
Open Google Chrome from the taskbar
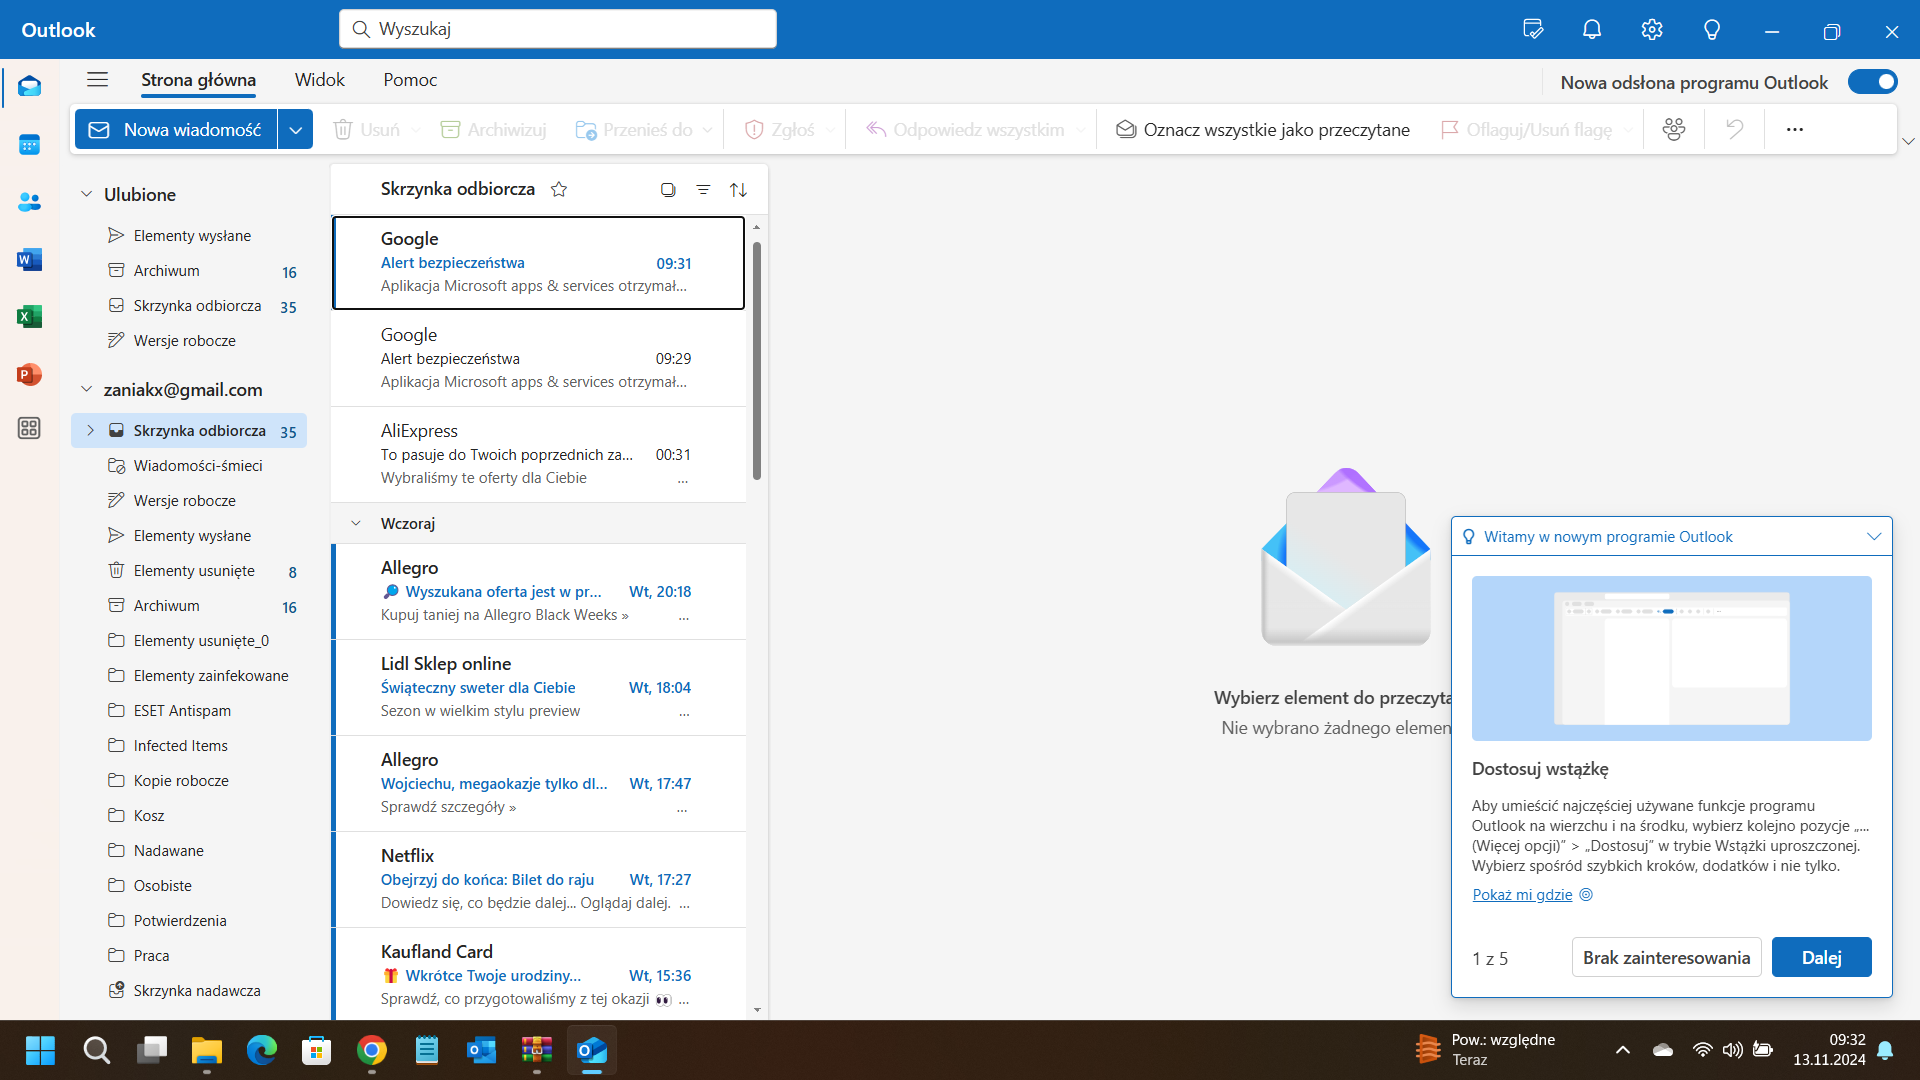click(x=372, y=1050)
